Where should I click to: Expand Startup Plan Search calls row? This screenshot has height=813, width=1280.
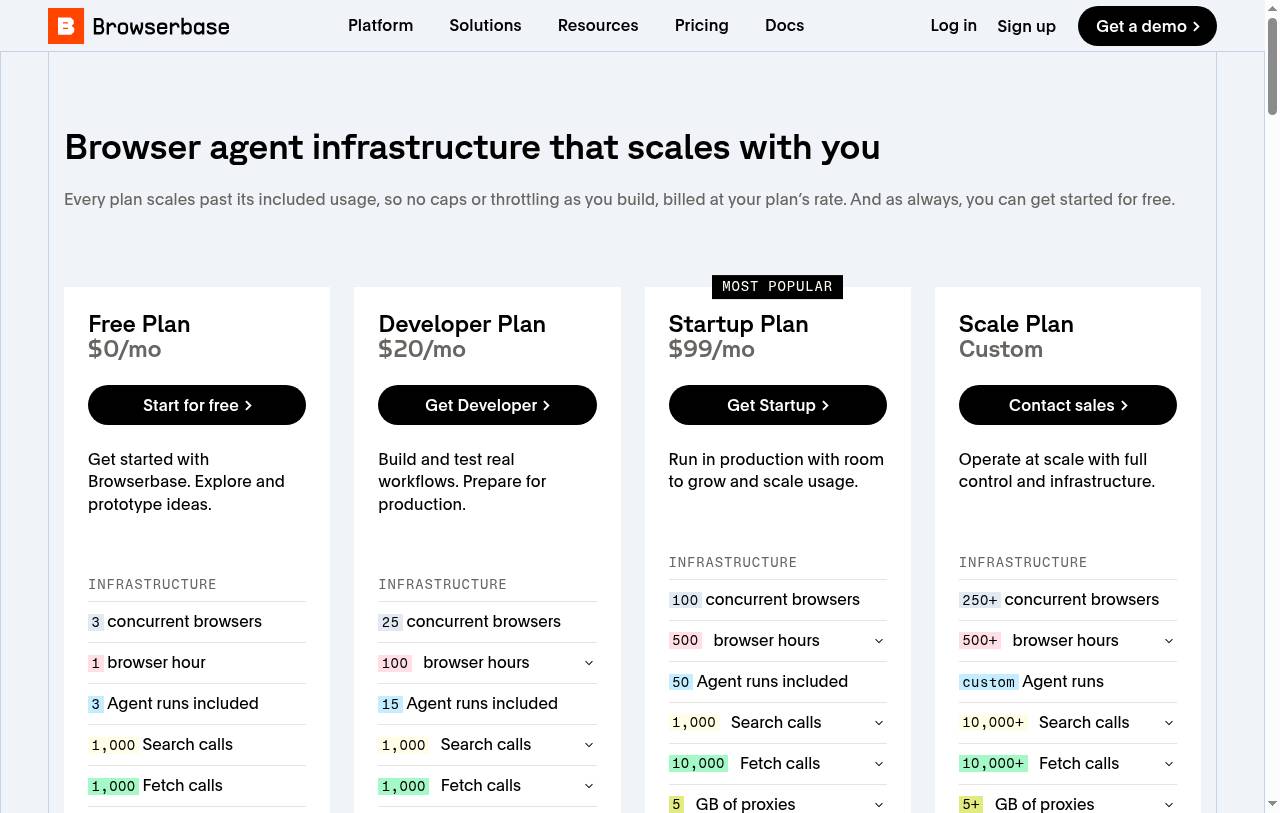pos(777,723)
